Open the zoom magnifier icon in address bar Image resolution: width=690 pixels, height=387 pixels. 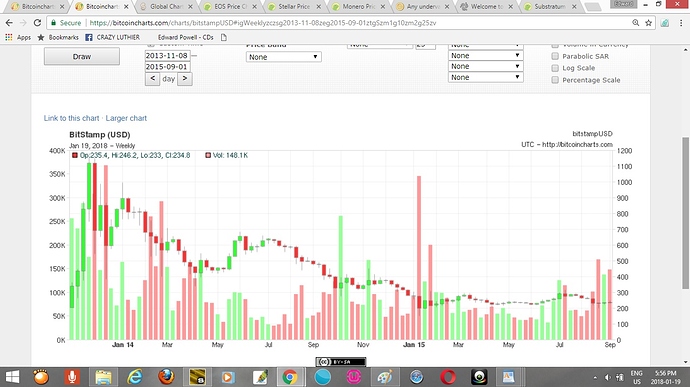click(635, 23)
